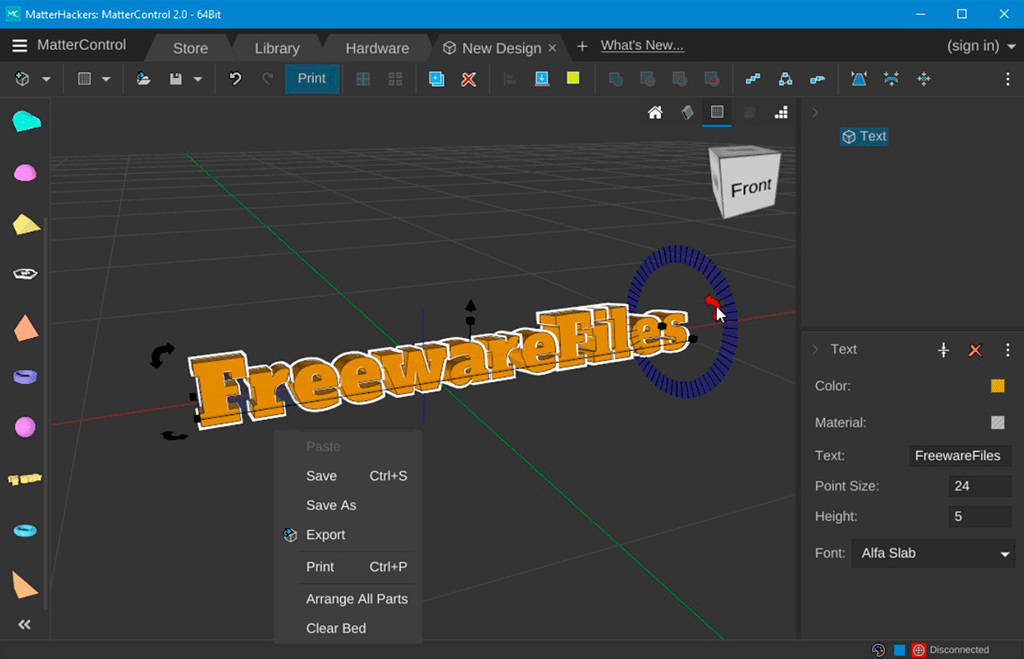Image resolution: width=1024 pixels, height=659 pixels.
Task: Select the Undo icon in the toolbar
Action: click(235, 78)
